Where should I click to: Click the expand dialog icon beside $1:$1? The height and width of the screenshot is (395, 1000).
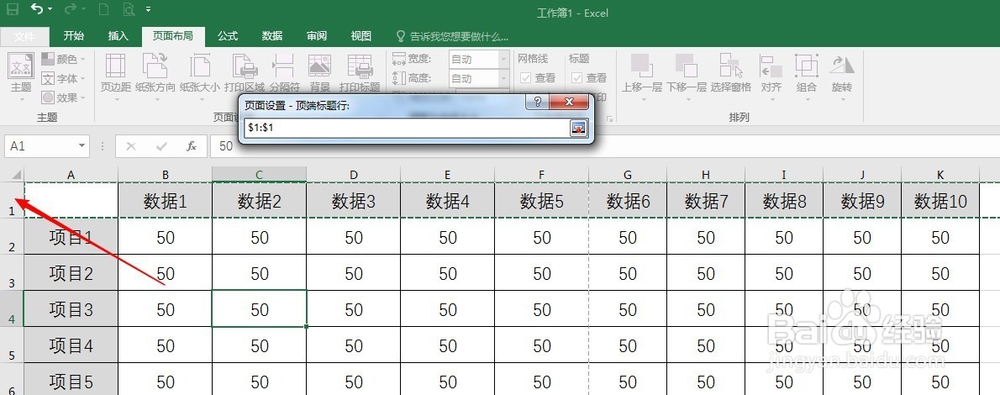[x=577, y=128]
